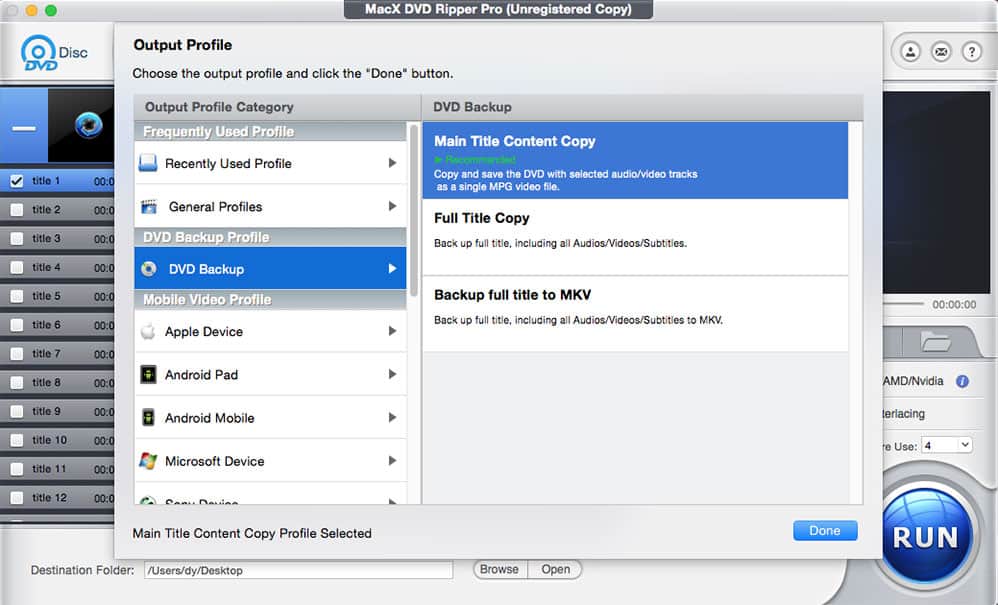Click the big RUN button
The width and height of the screenshot is (998, 605).
[x=926, y=536]
